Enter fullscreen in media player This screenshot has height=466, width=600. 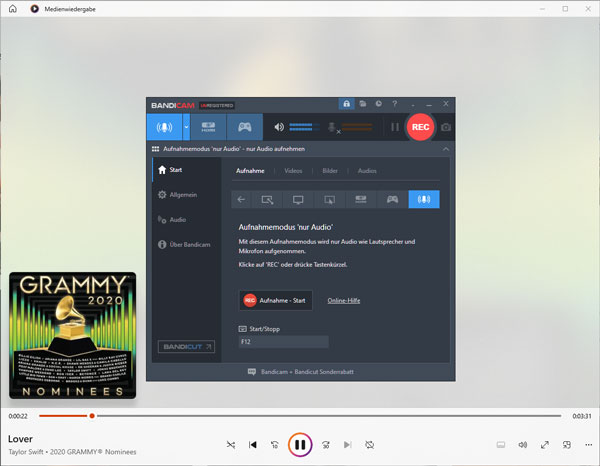coord(545,445)
